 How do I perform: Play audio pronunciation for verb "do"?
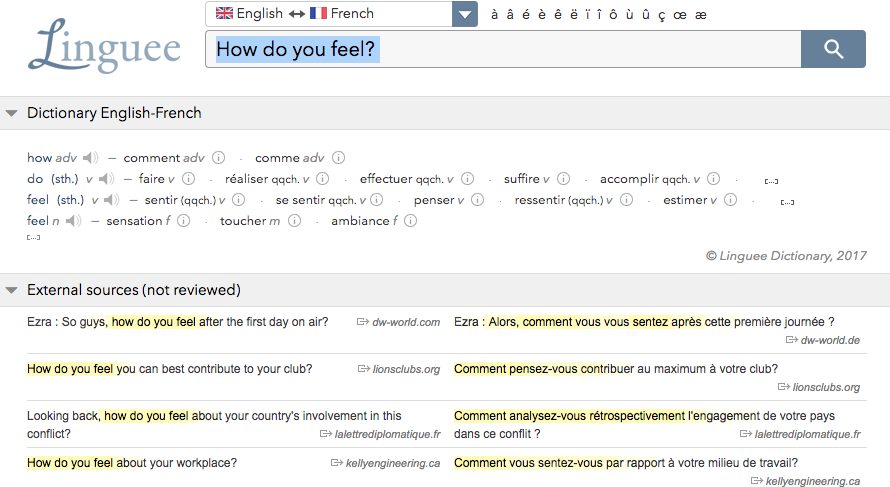click(108, 180)
